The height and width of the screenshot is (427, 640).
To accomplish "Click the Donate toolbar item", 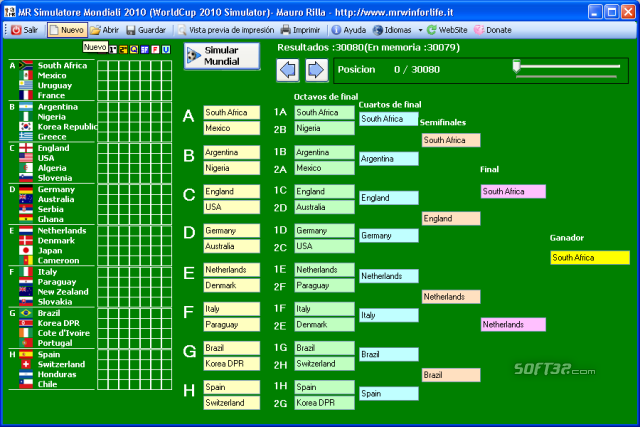I will pyautogui.click(x=493, y=30).
